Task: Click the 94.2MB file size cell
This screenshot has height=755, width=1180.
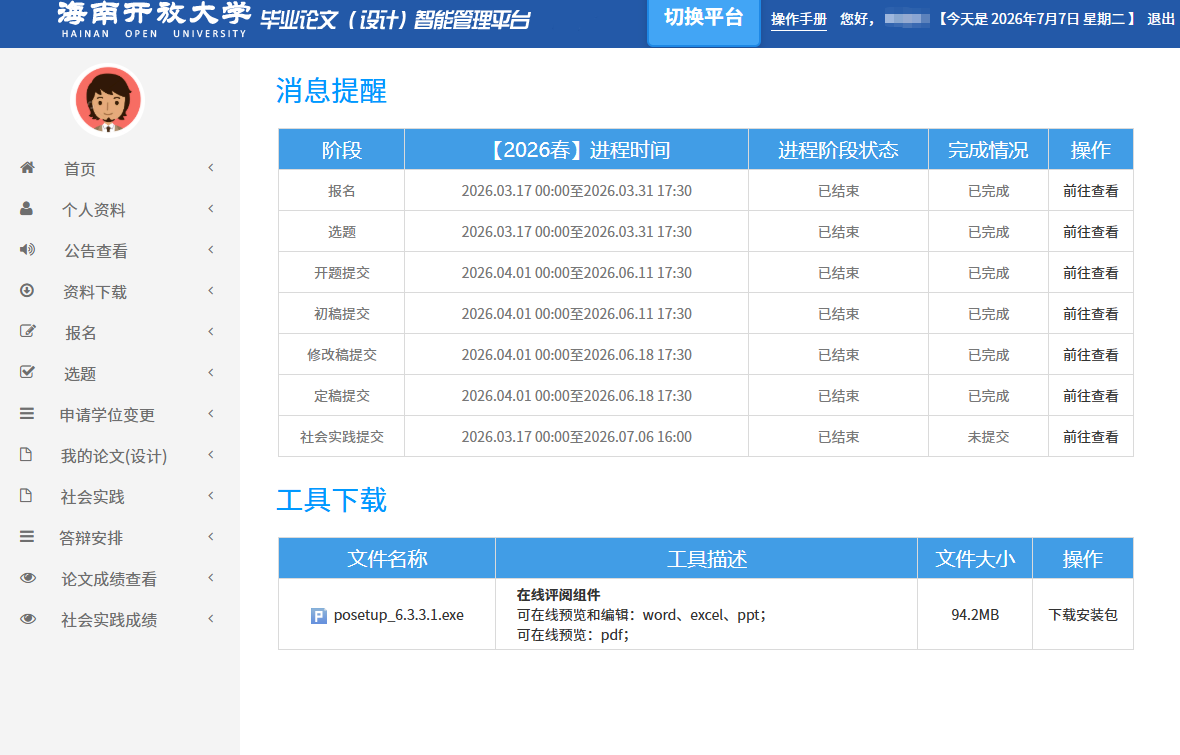Action: [x=975, y=615]
